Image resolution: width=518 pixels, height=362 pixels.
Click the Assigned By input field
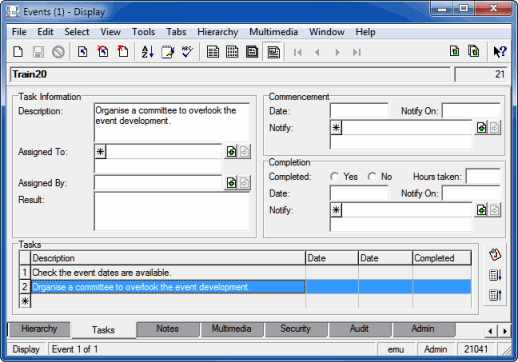click(x=158, y=183)
